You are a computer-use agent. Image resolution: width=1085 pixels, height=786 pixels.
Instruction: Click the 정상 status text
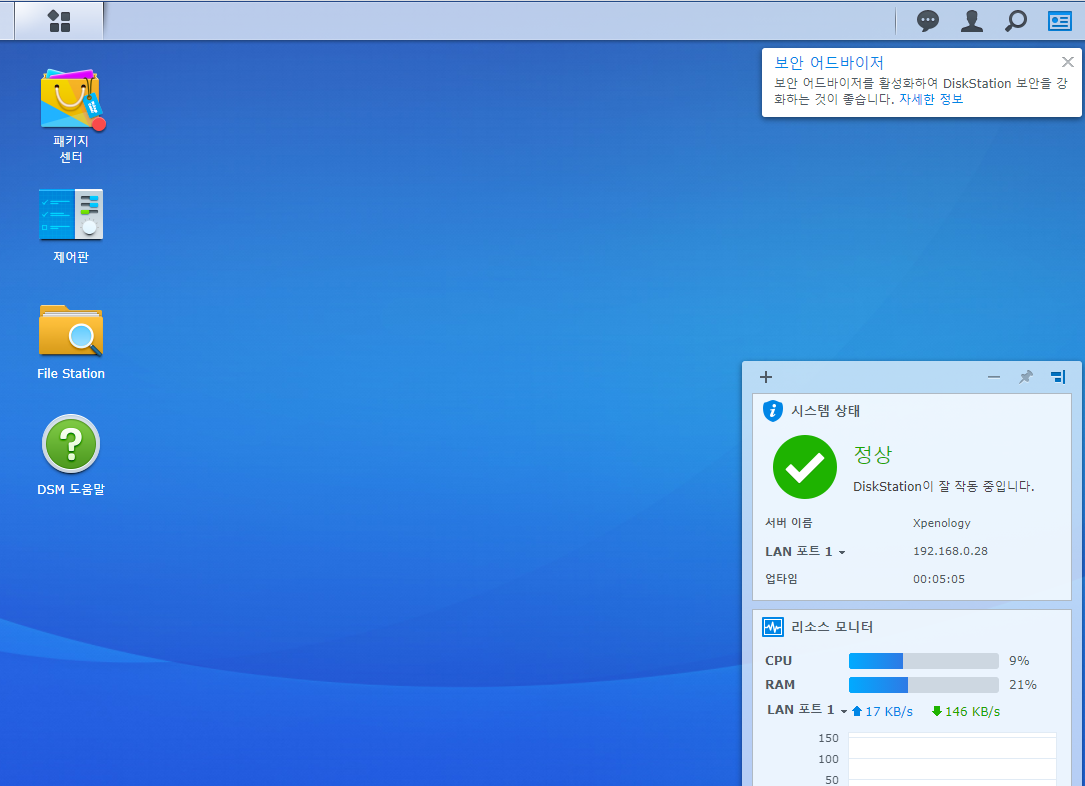click(x=873, y=455)
